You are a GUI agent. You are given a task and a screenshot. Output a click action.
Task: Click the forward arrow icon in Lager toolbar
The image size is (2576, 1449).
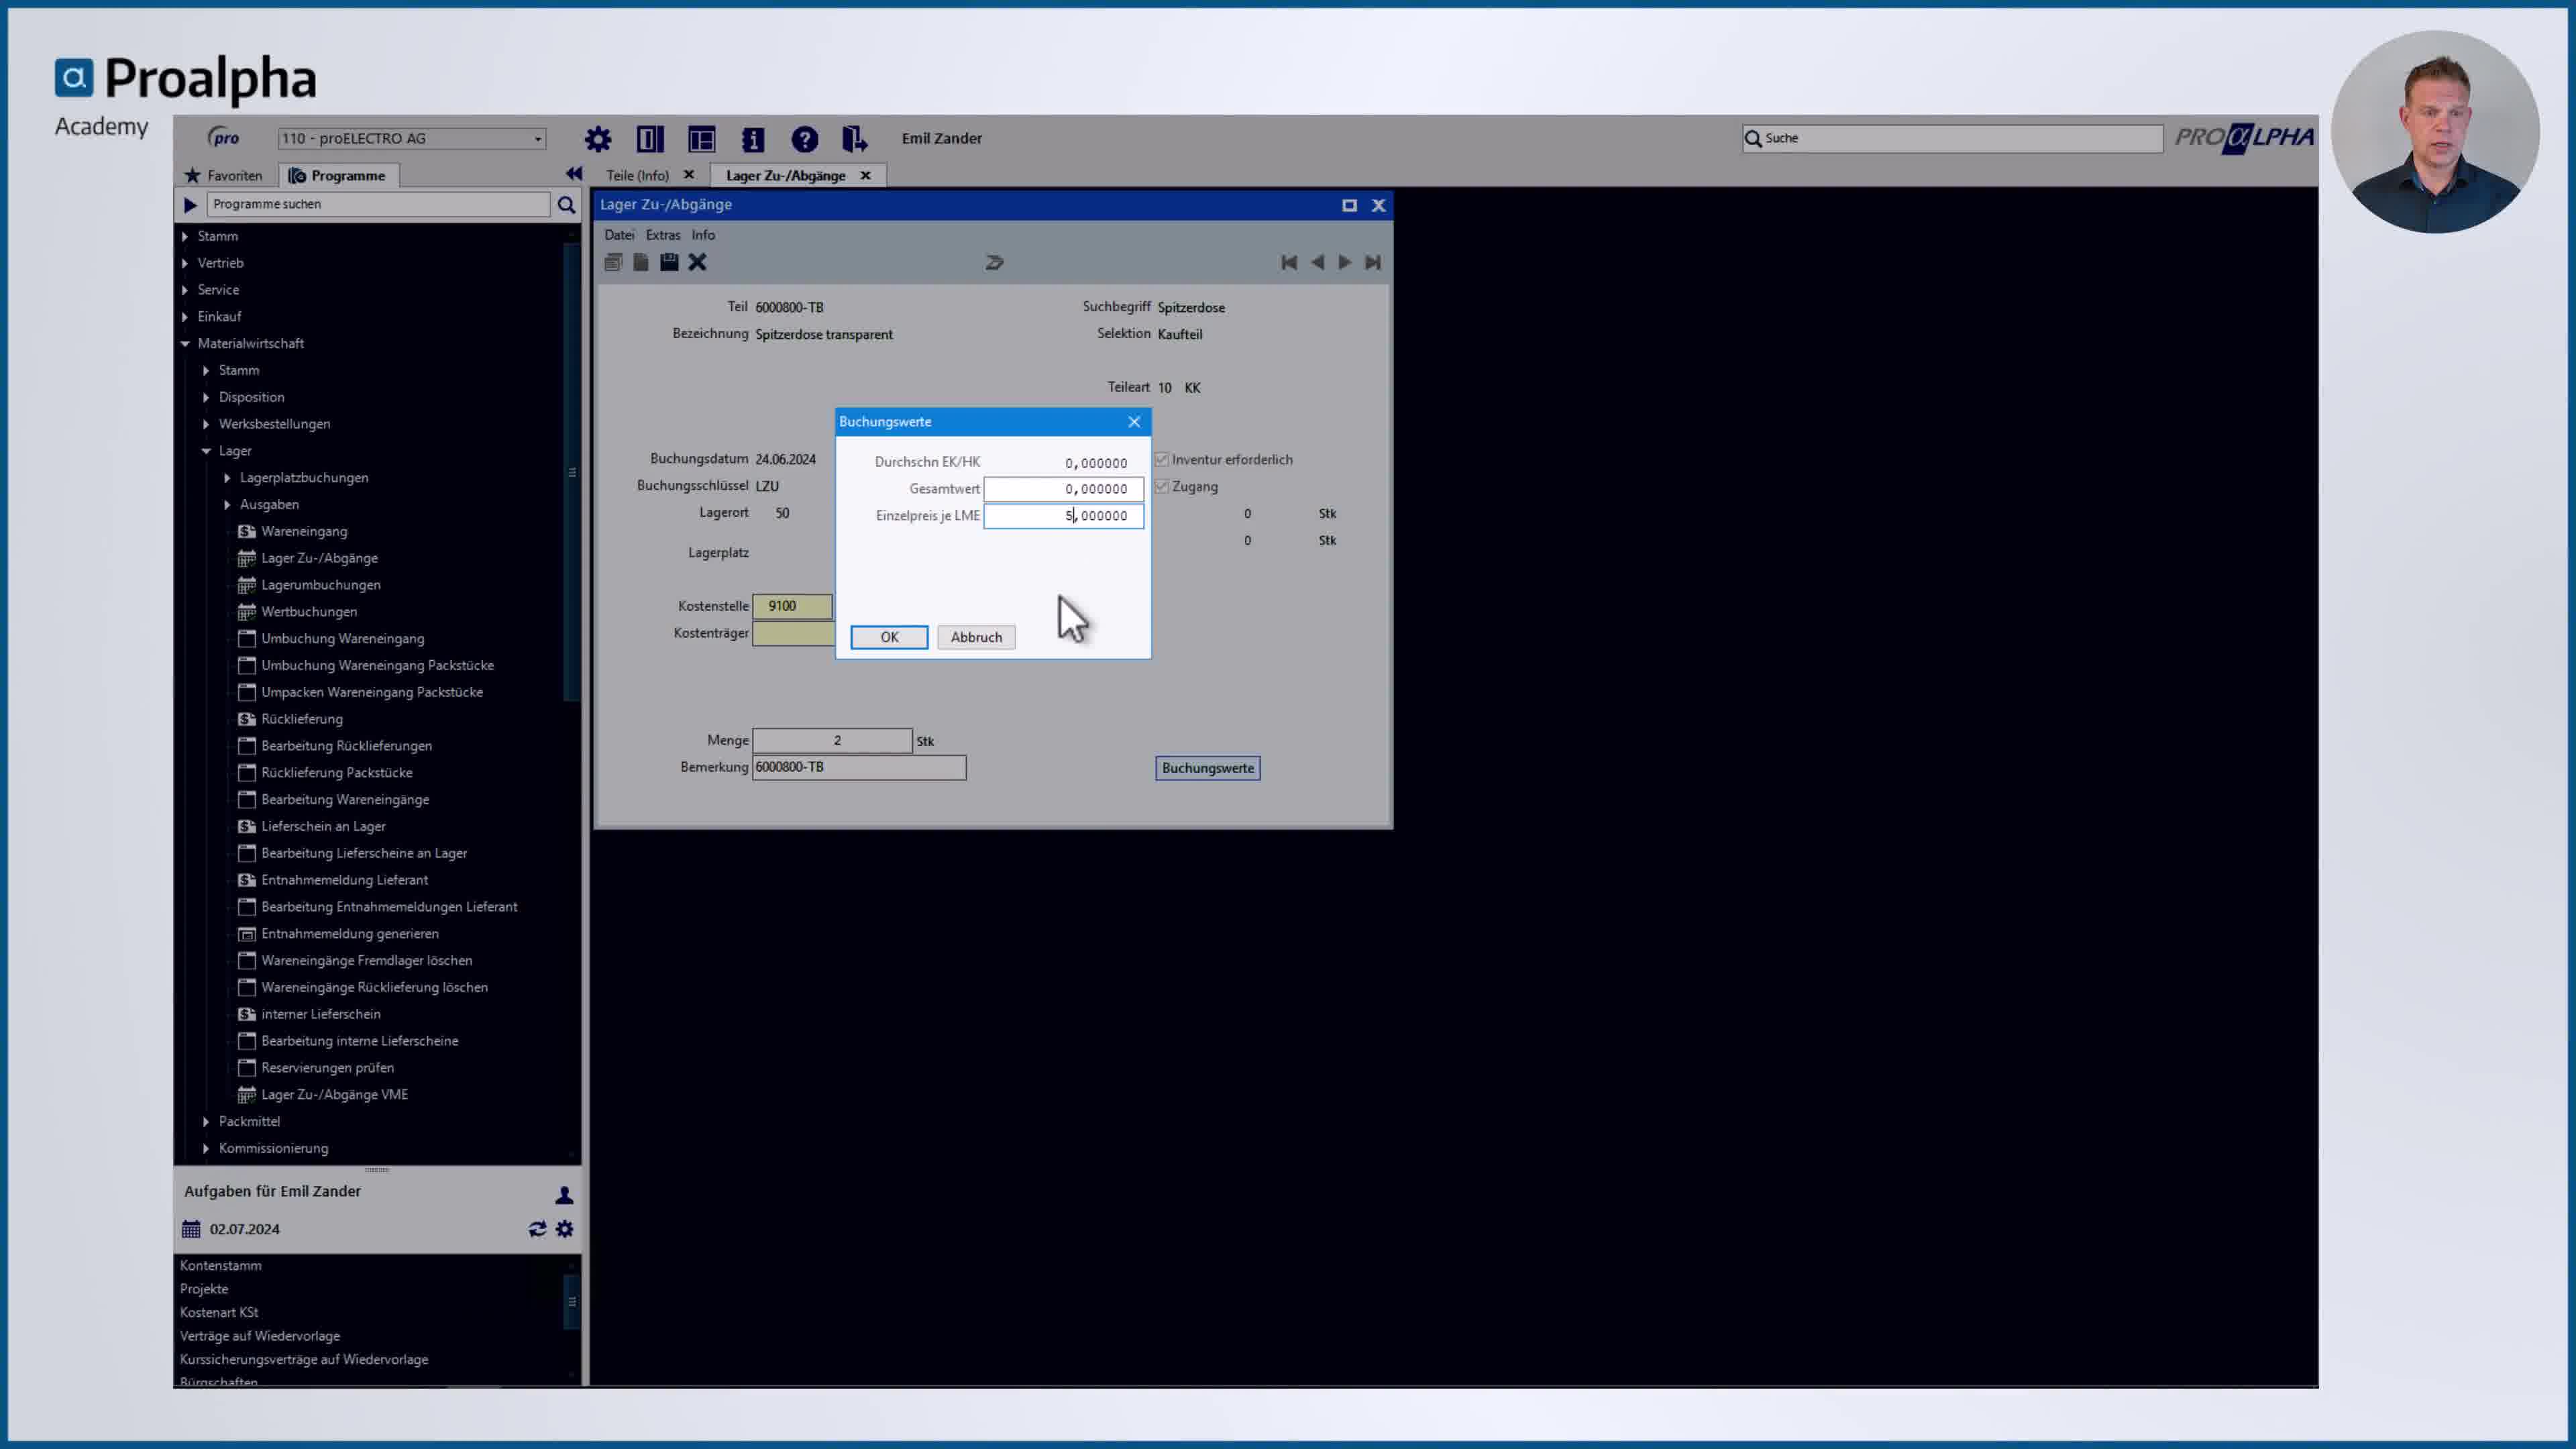(994, 262)
